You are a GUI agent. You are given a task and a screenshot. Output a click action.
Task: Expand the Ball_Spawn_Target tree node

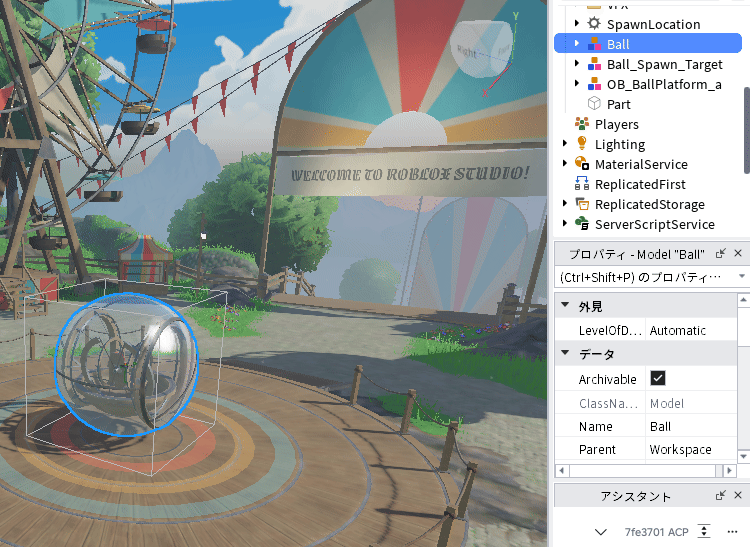pos(576,63)
